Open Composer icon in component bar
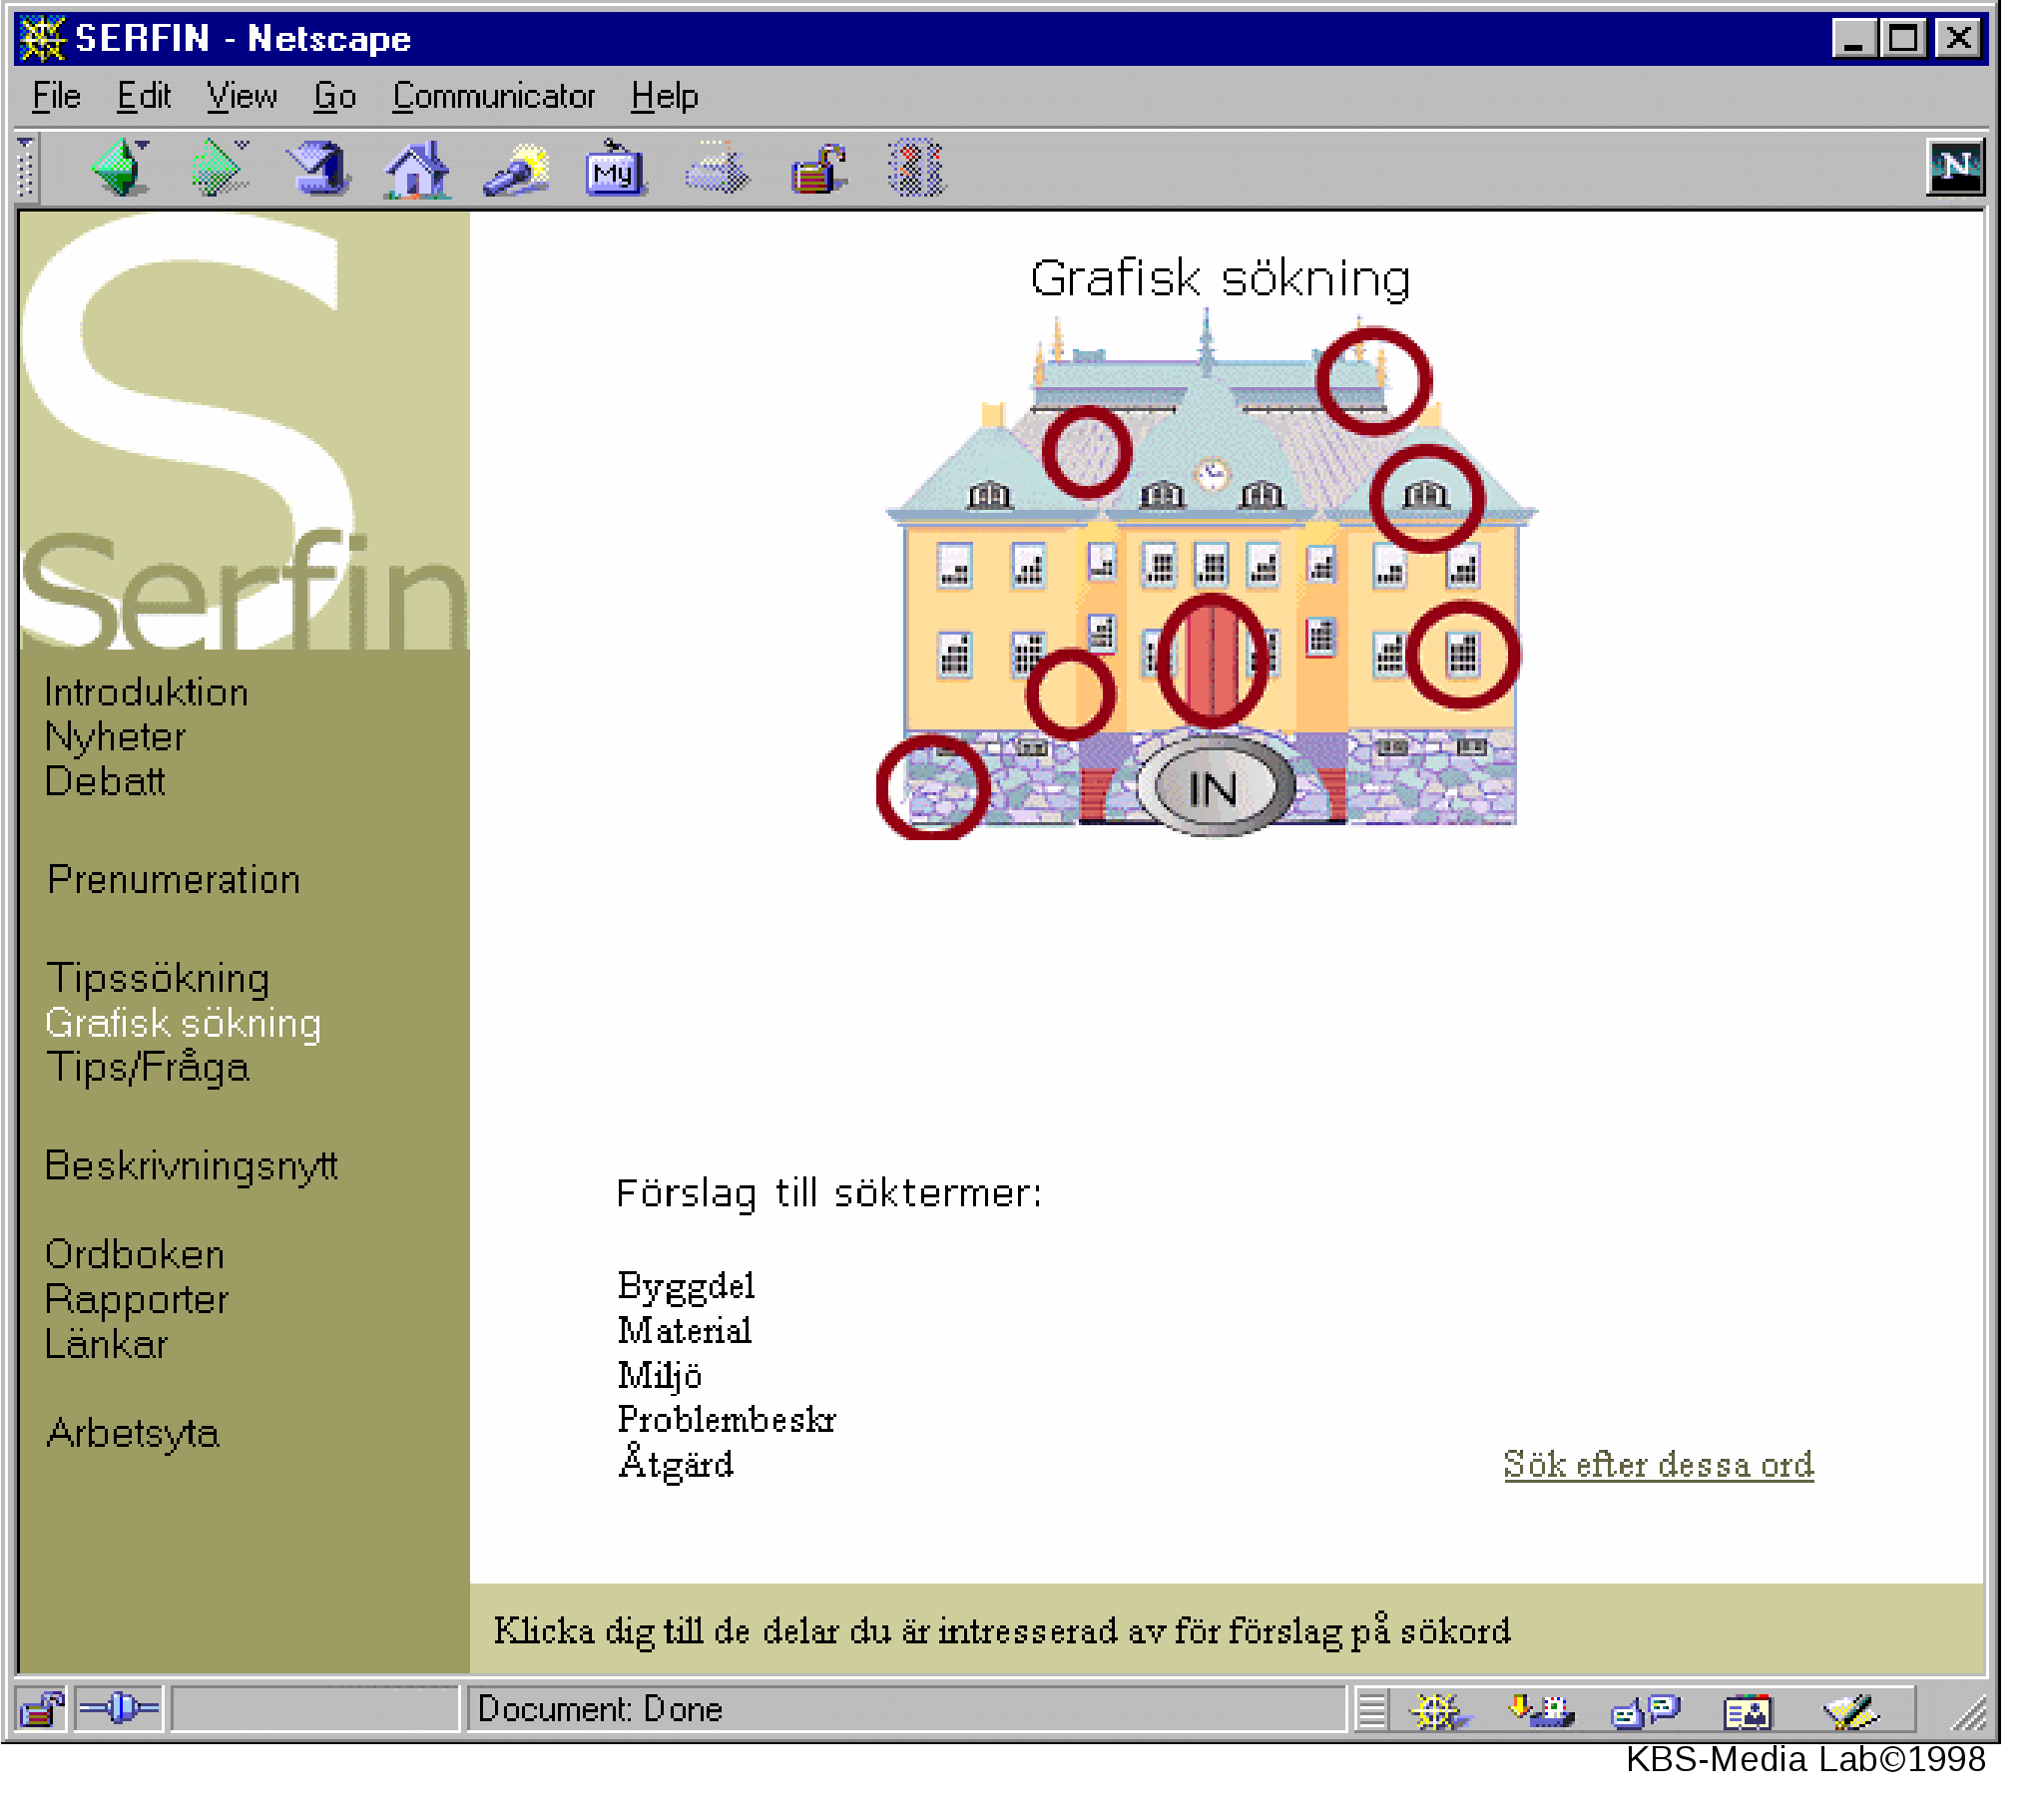This screenshot has width=2044, height=1820. [x=1853, y=1713]
